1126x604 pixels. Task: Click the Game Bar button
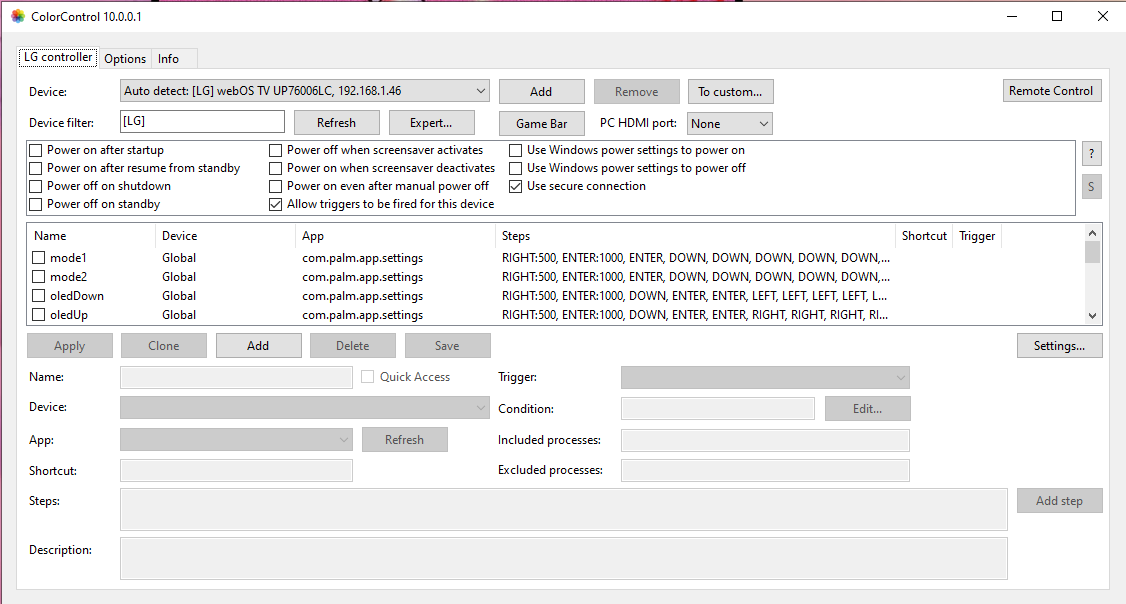(541, 123)
